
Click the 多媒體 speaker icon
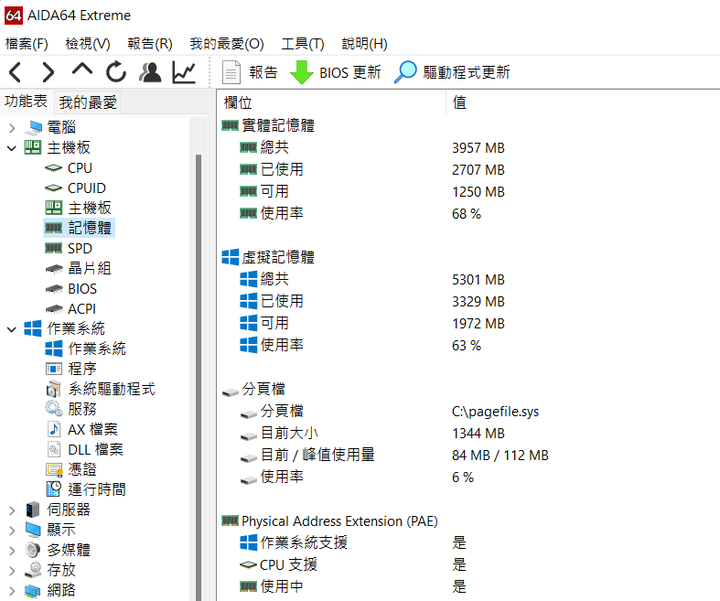pos(33,550)
